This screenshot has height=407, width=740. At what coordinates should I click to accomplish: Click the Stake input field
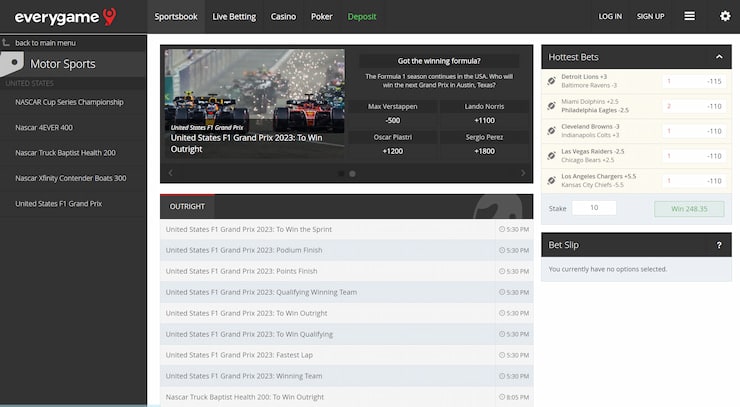click(x=594, y=208)
